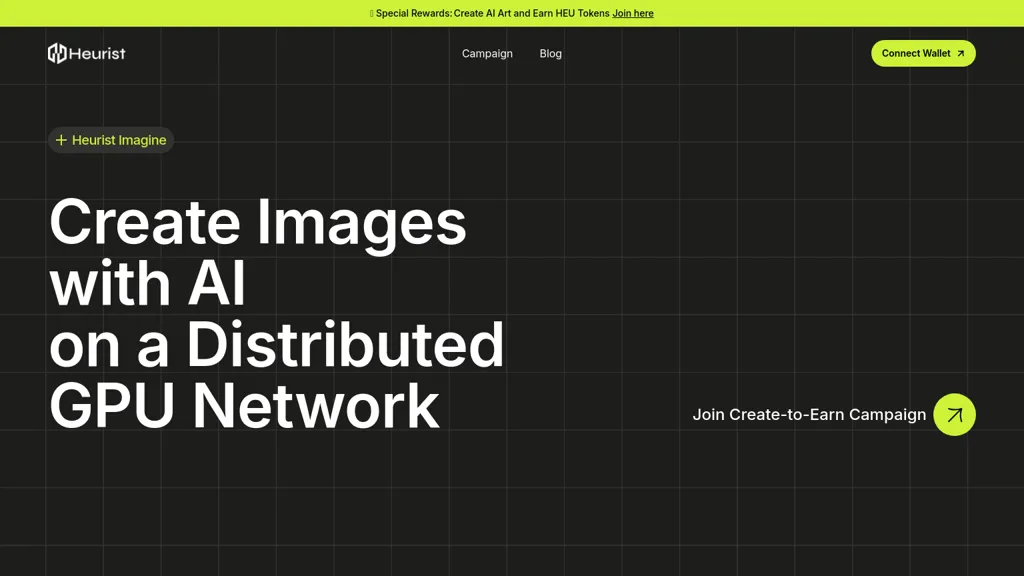Click the Connect Wallet button

(x=923, y=54)
